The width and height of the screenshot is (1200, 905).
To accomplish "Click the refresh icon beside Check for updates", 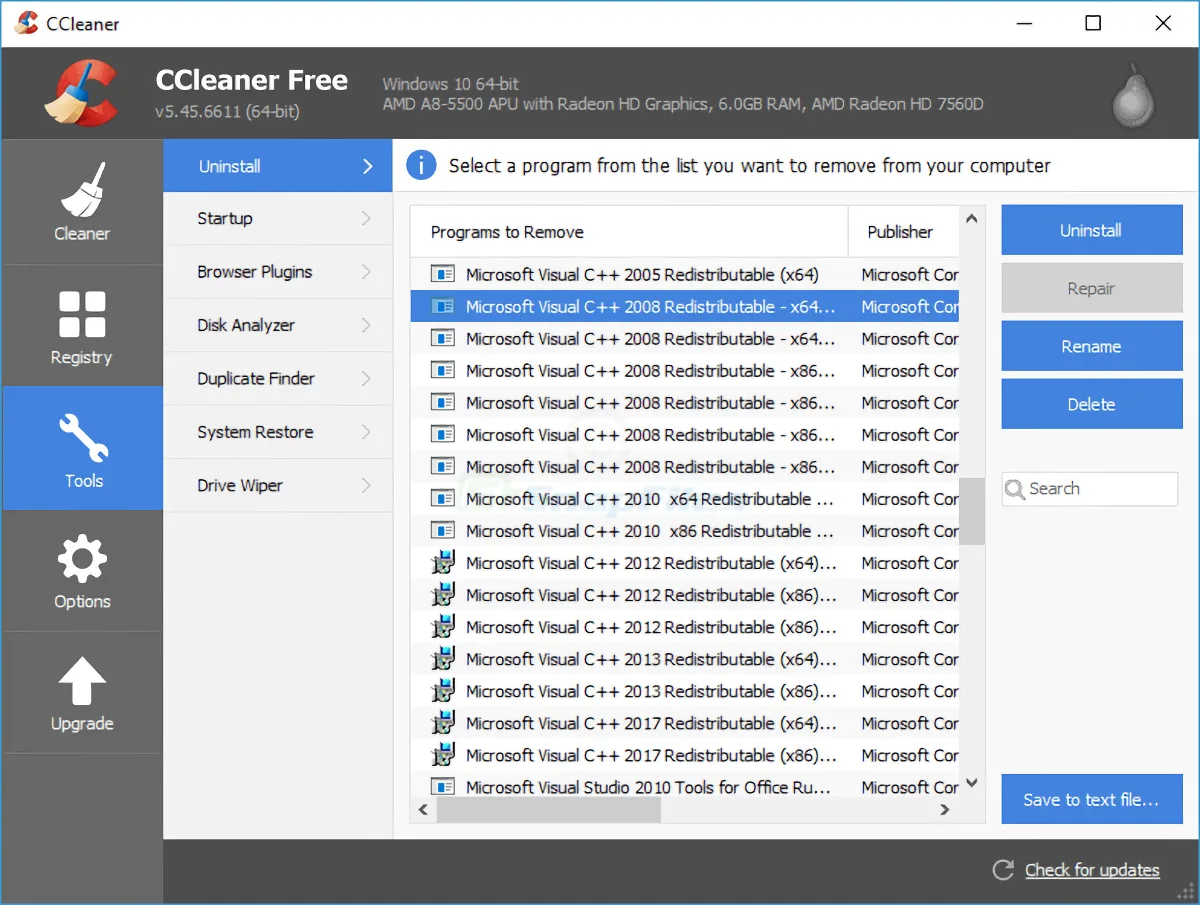I will coord(1003,870).
